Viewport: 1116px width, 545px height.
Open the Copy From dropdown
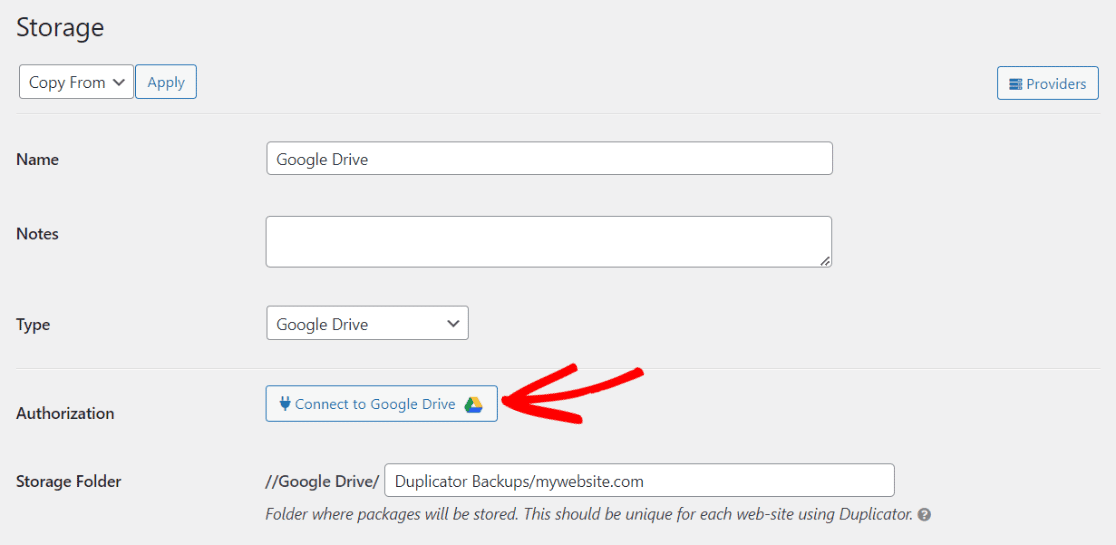click(x=76, y=83)
